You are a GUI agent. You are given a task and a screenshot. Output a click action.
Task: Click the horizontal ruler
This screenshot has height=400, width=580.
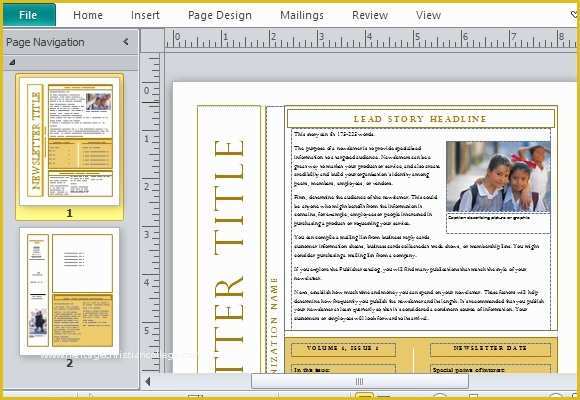click(371, 39)
